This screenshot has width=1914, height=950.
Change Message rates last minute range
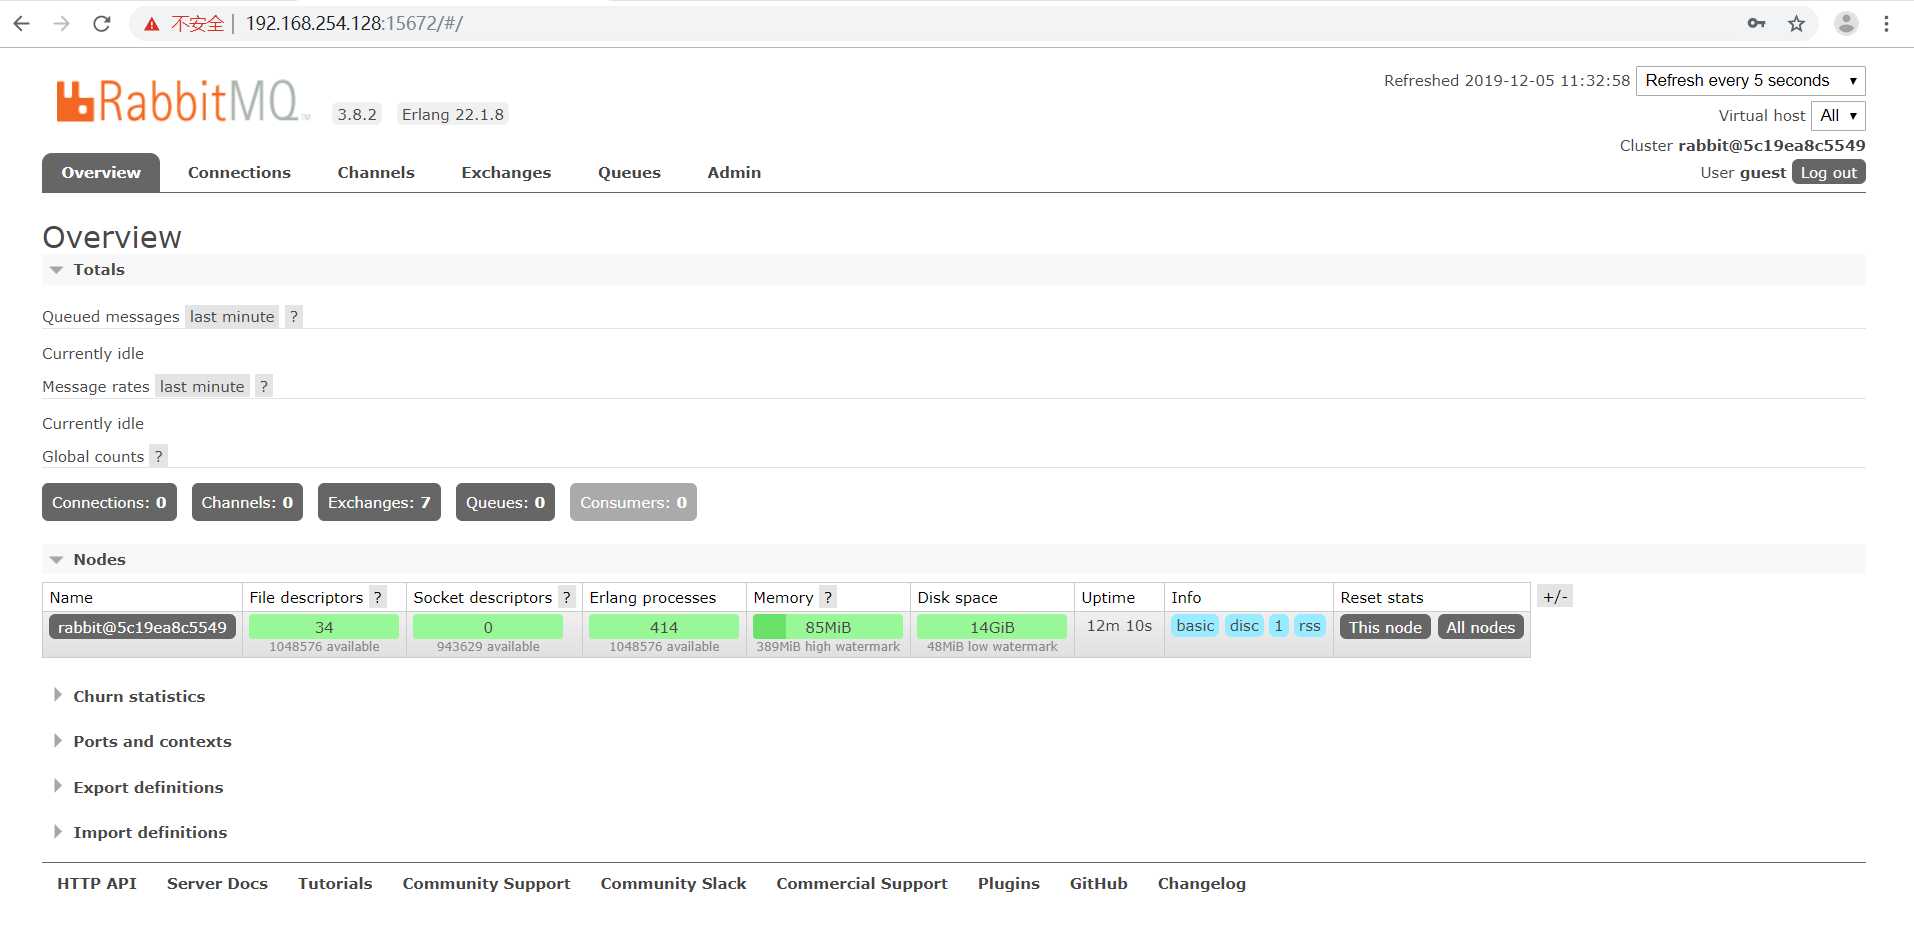202,387
